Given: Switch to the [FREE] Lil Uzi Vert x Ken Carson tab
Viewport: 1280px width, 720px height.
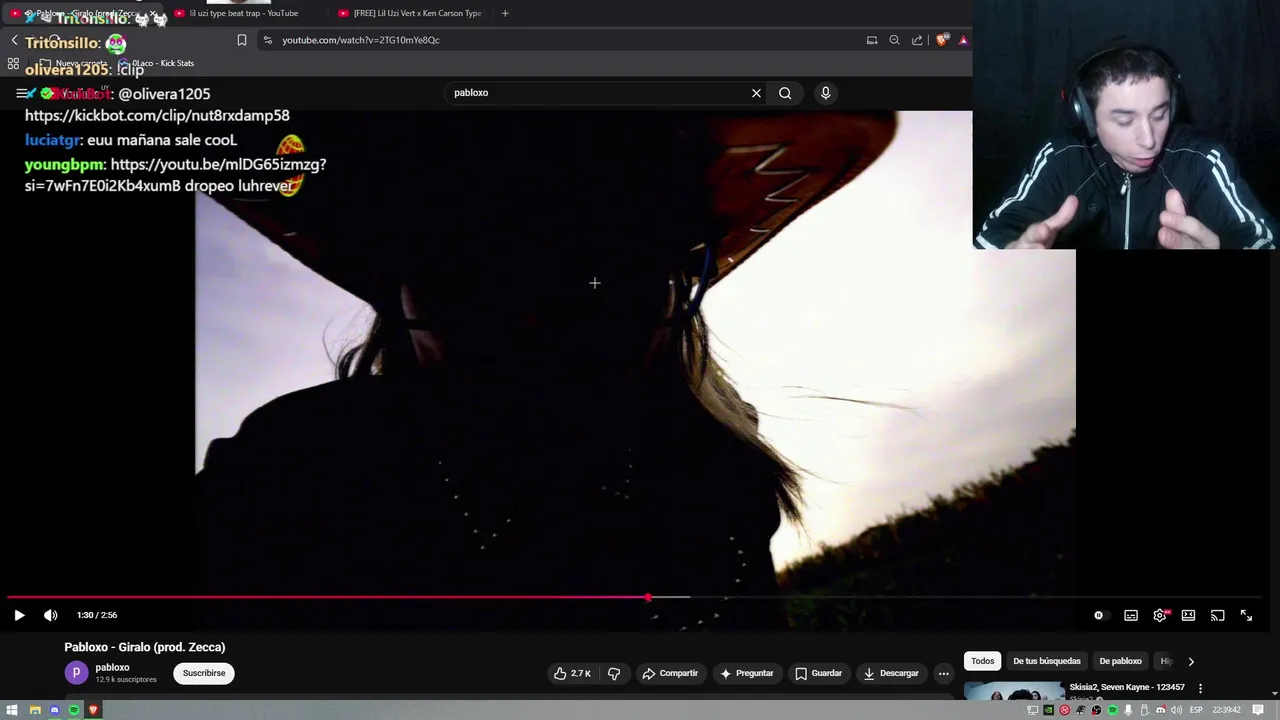Looking at the screenshot, I should 410,13.
